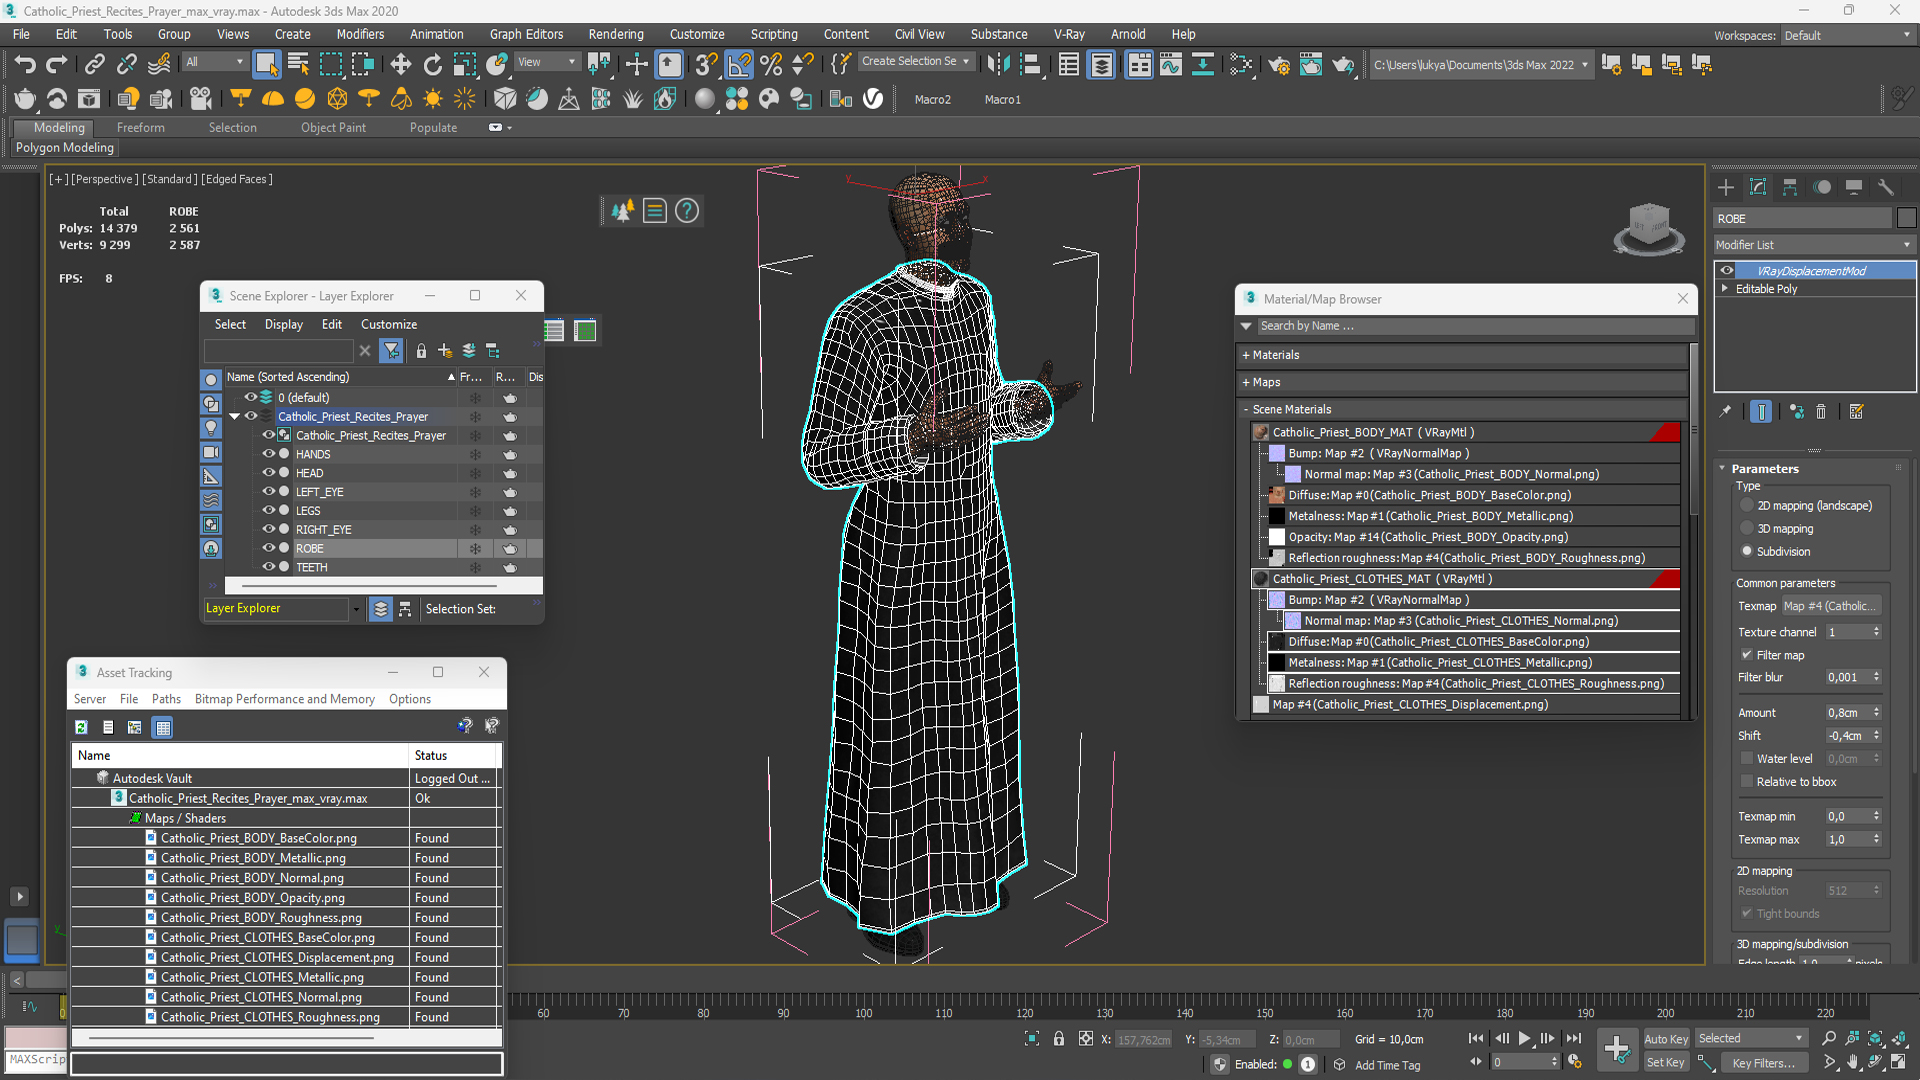Click Create New Layer icon in Scene Explorer
1920x1080 pixels.
point(445,351)
